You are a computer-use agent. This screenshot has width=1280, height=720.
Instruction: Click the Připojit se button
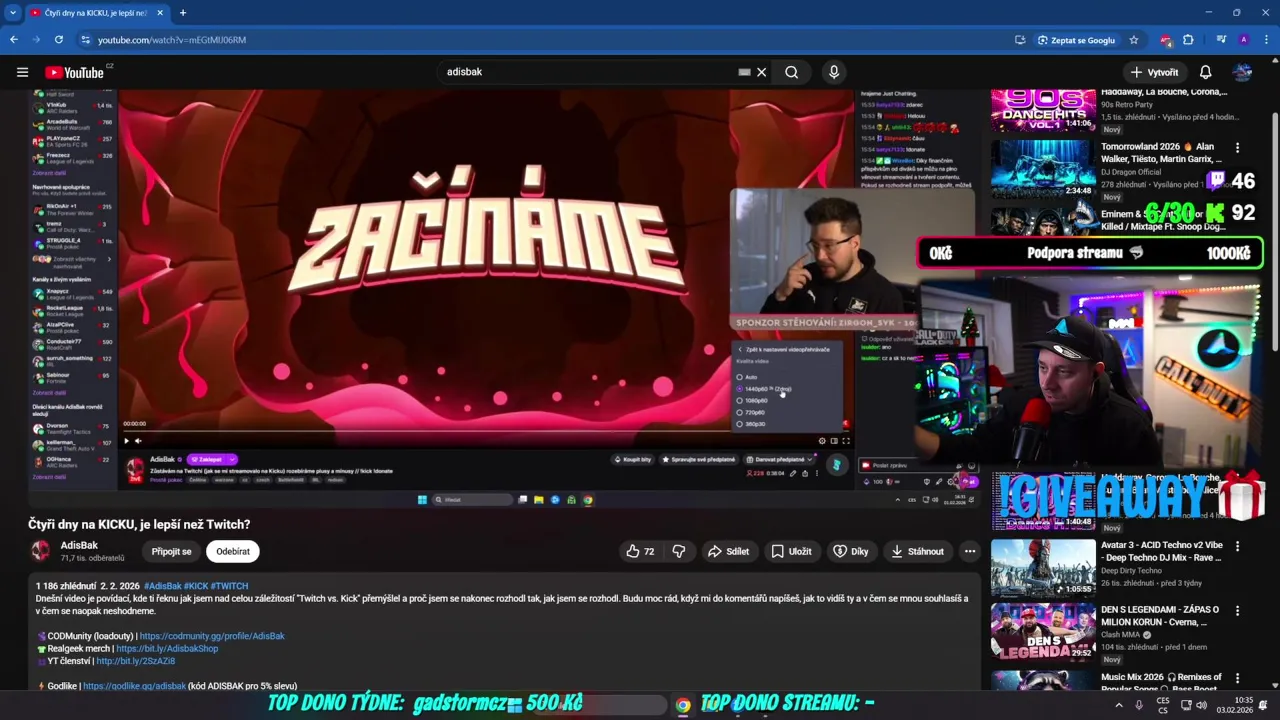click(x=171, y=551)
